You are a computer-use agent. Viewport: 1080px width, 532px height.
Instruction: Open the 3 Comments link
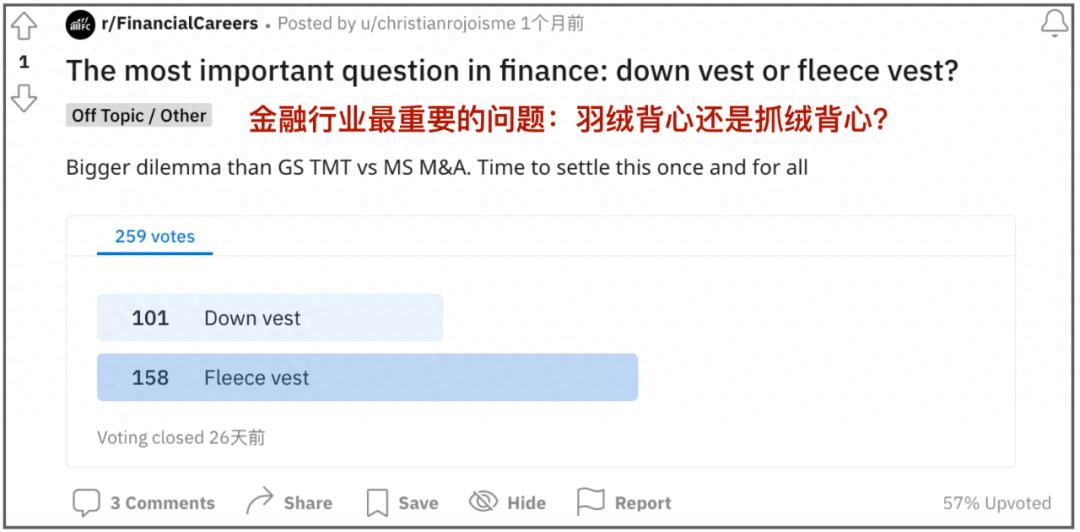coord(162,503)
